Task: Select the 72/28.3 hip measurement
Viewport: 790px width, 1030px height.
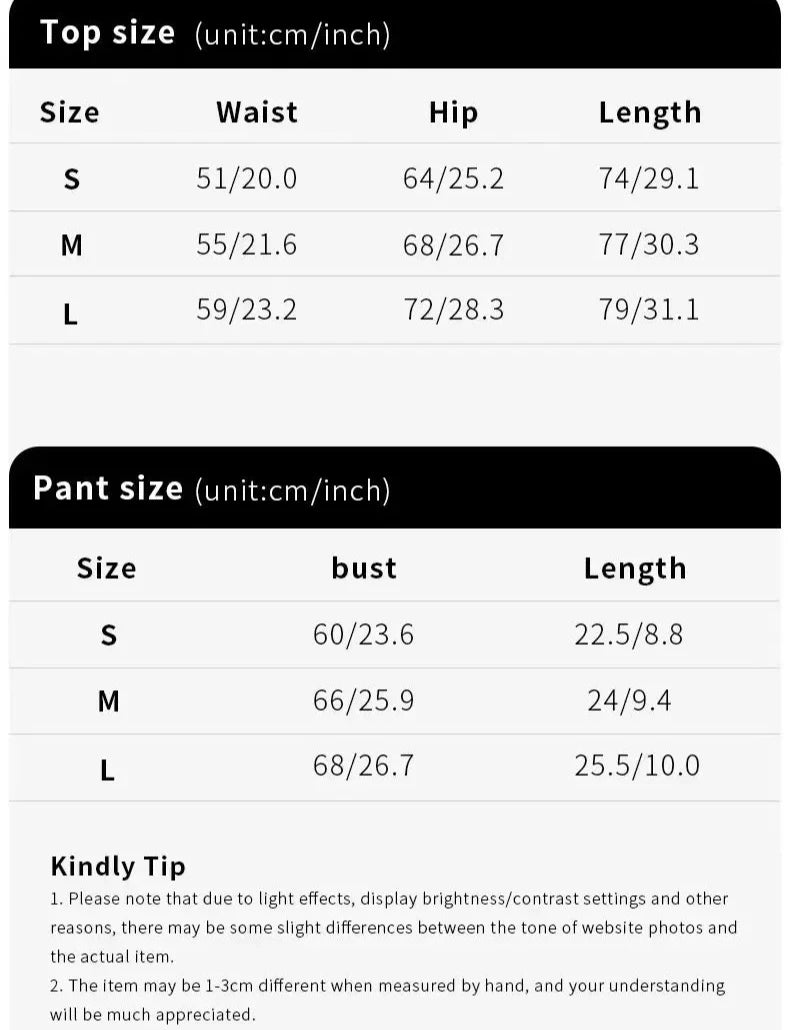Action: point(453,309)
